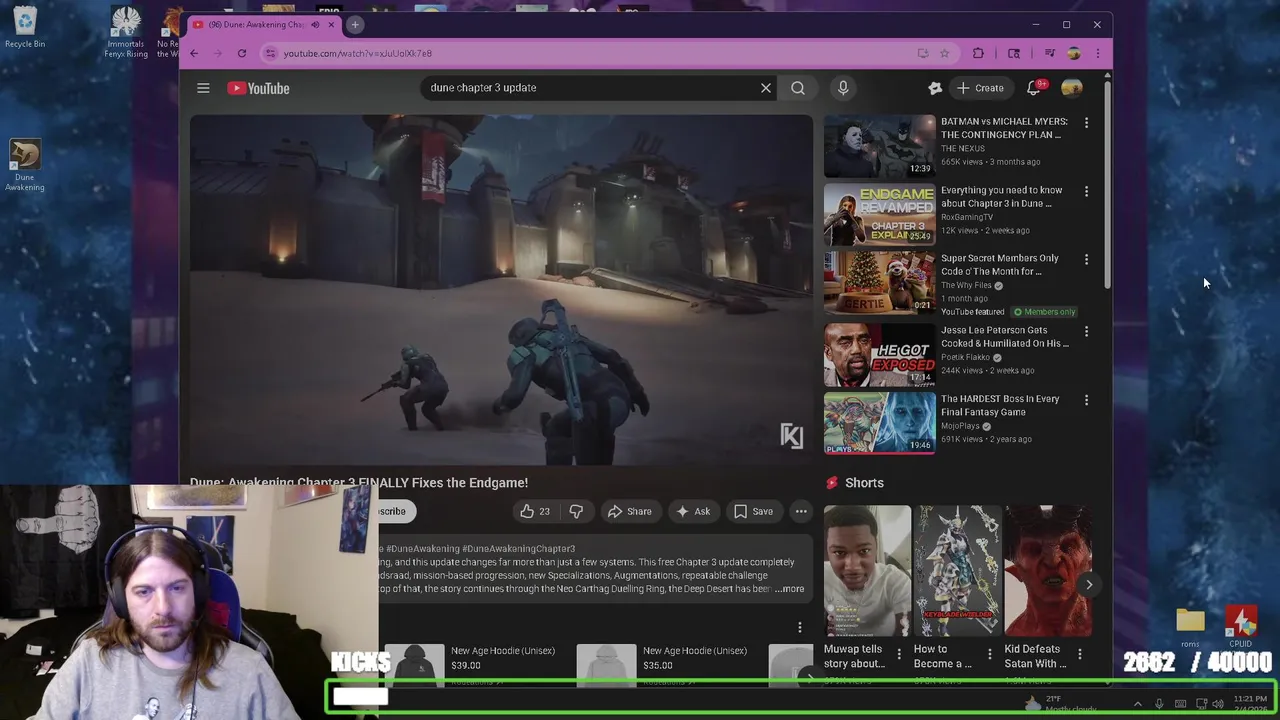Click the install/cast icon in address bar
1280x720 pixels.
point(923,53)
